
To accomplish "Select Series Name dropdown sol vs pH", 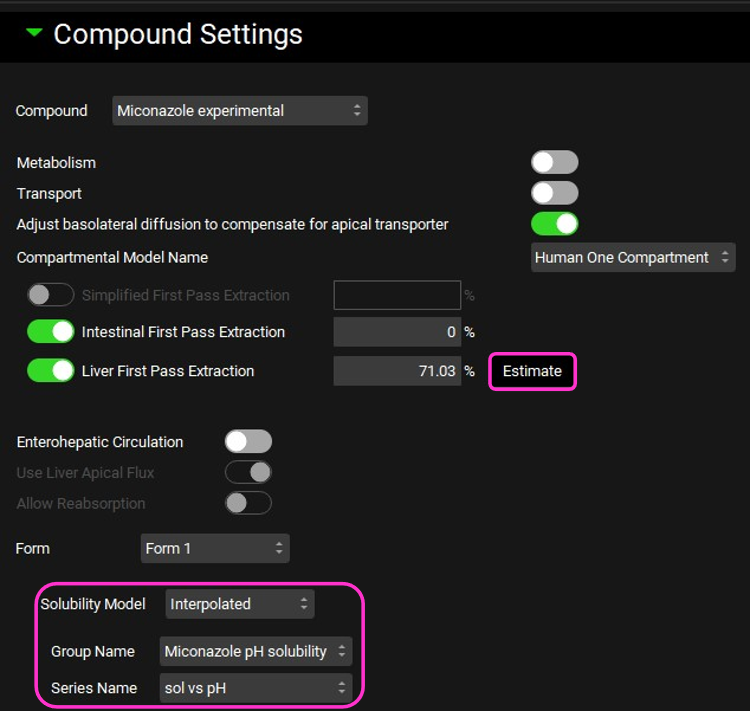I will [255, 687].
